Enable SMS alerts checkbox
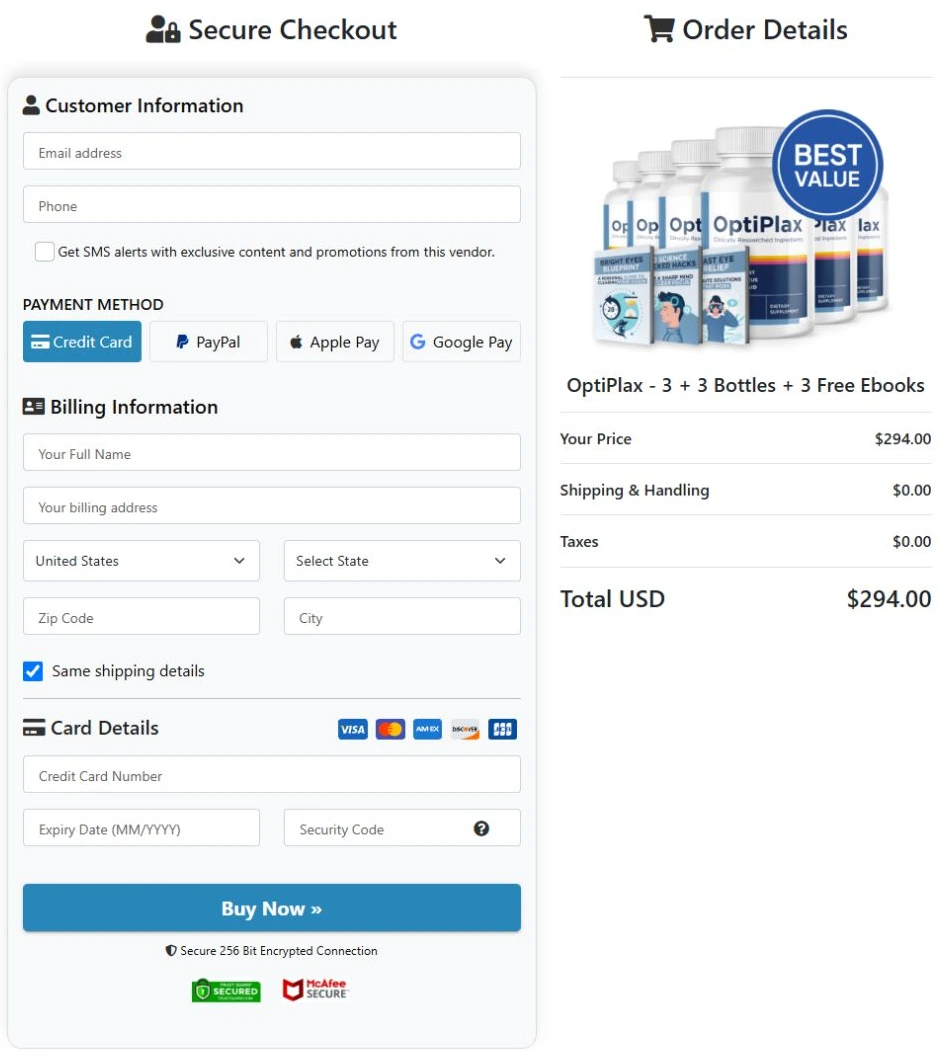Viewport: 940px width, 1057px height. [x=45, y=251]
